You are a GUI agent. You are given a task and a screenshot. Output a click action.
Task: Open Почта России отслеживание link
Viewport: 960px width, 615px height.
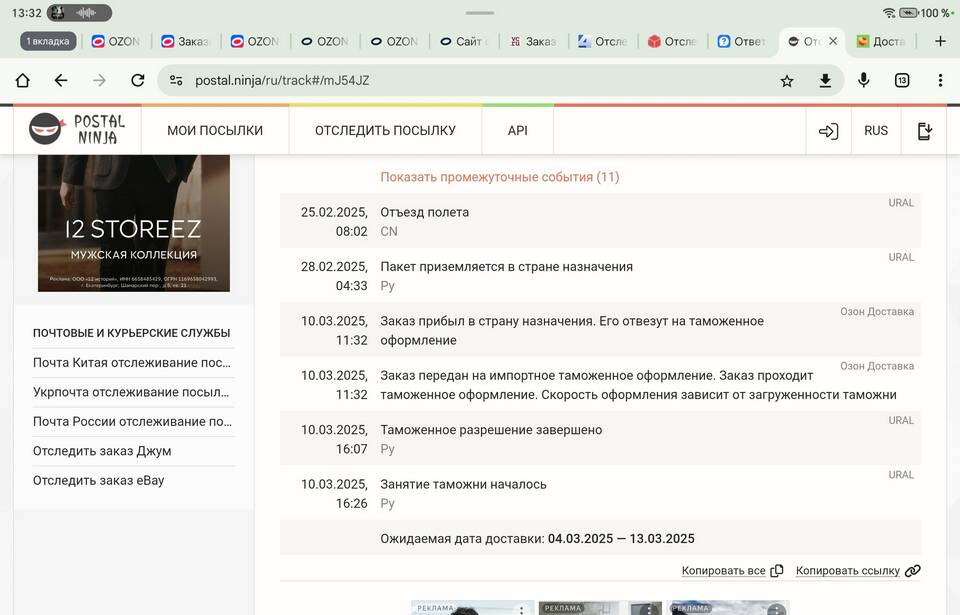tap(133, 421)
